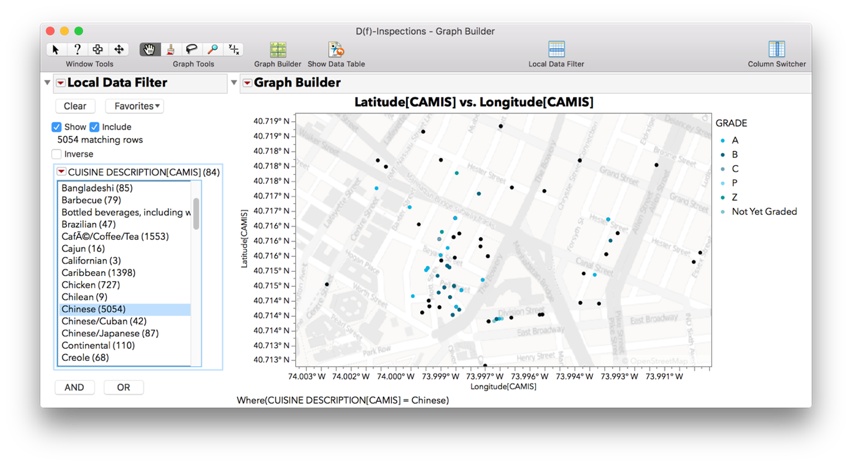This screenshot has width=852, height=465.
Task: Select the magnifier zoom tool
Action: pyautogui.click(x=213, y=49)
